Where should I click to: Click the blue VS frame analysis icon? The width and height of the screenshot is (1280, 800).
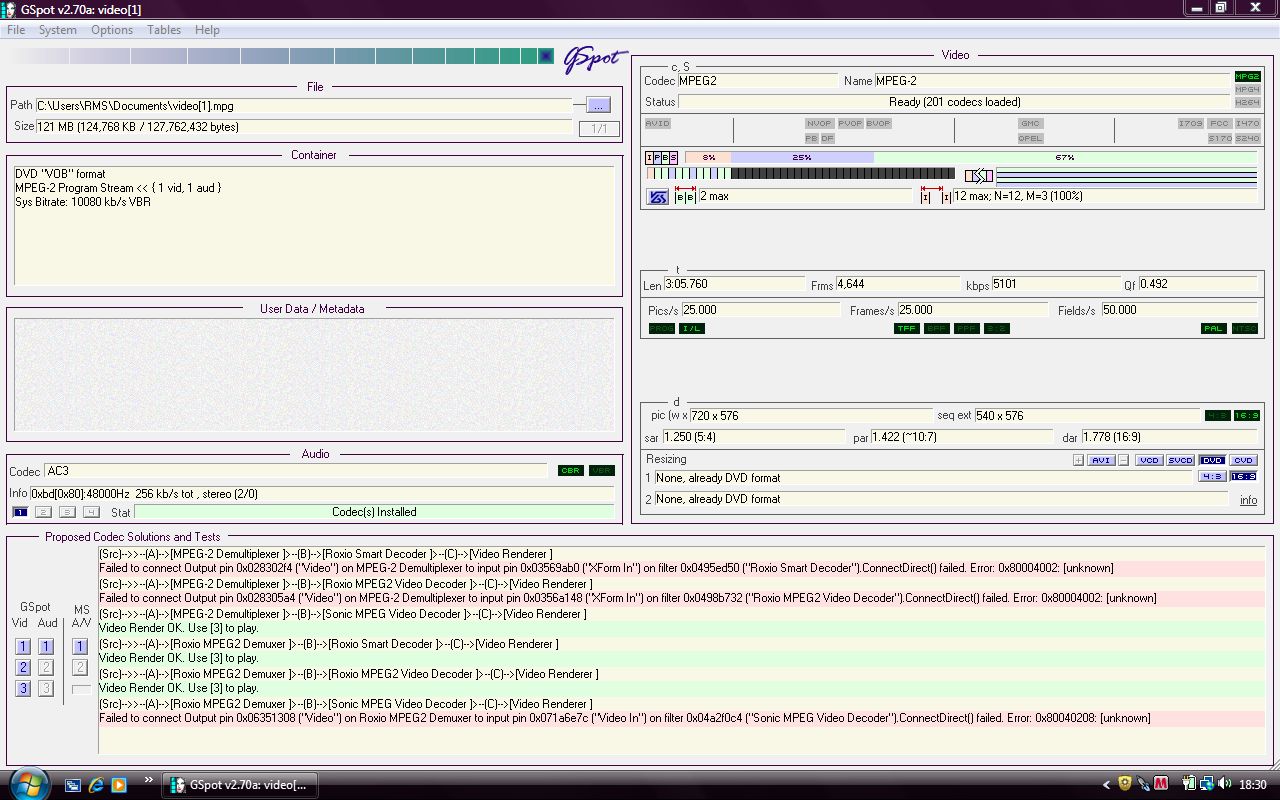click(x=658, y=197)
